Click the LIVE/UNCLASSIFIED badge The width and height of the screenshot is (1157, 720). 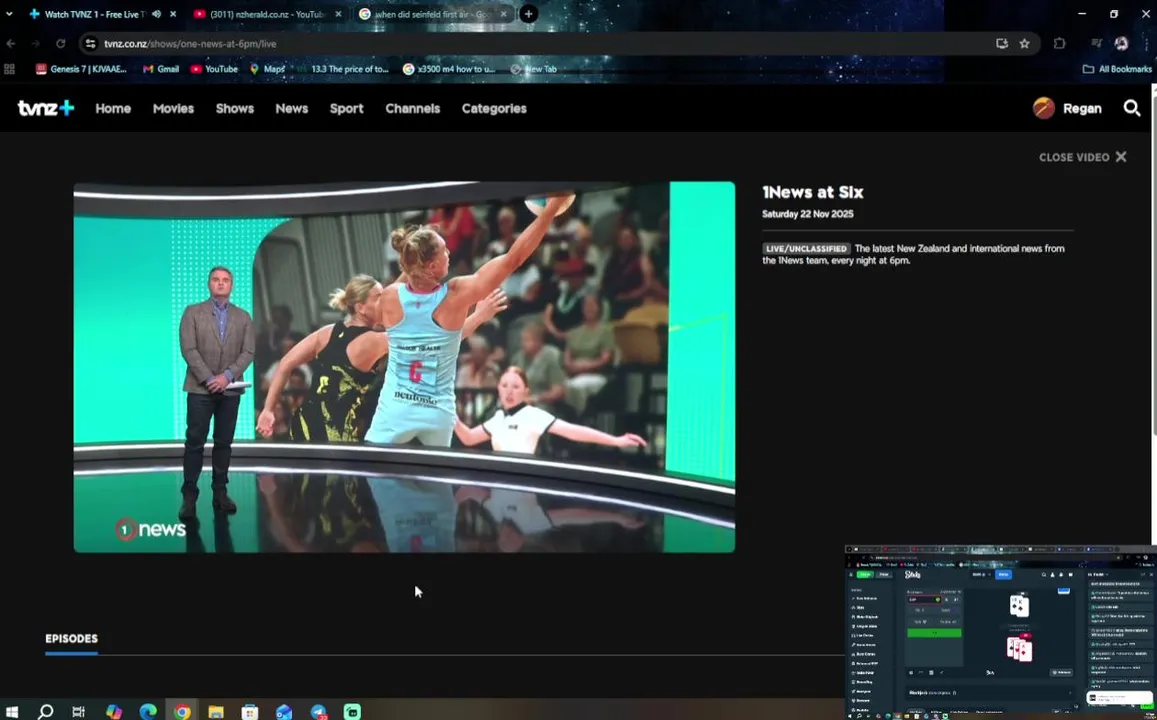(806, 249)
